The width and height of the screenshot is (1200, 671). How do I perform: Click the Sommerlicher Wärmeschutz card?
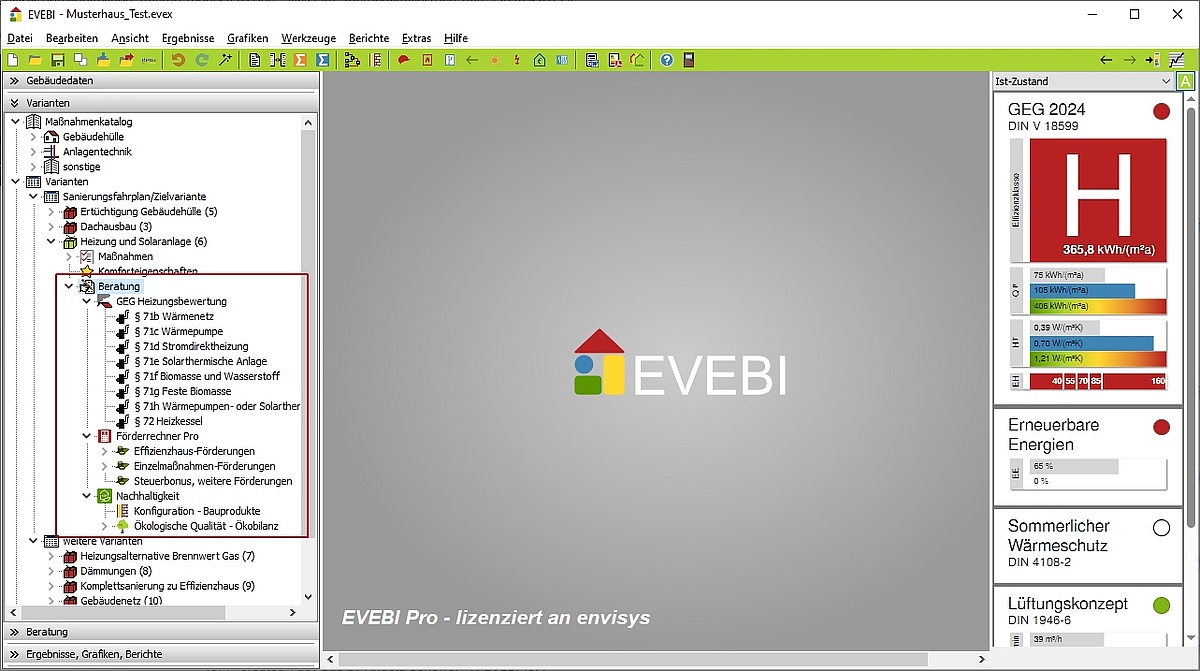[x=1087, y=546]
